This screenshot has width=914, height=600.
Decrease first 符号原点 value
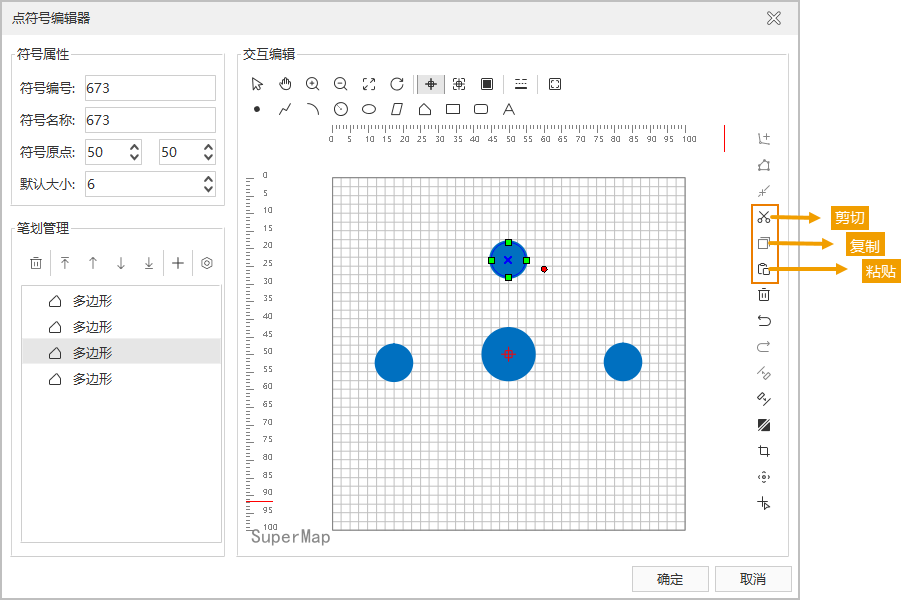[x=134, y=157]
